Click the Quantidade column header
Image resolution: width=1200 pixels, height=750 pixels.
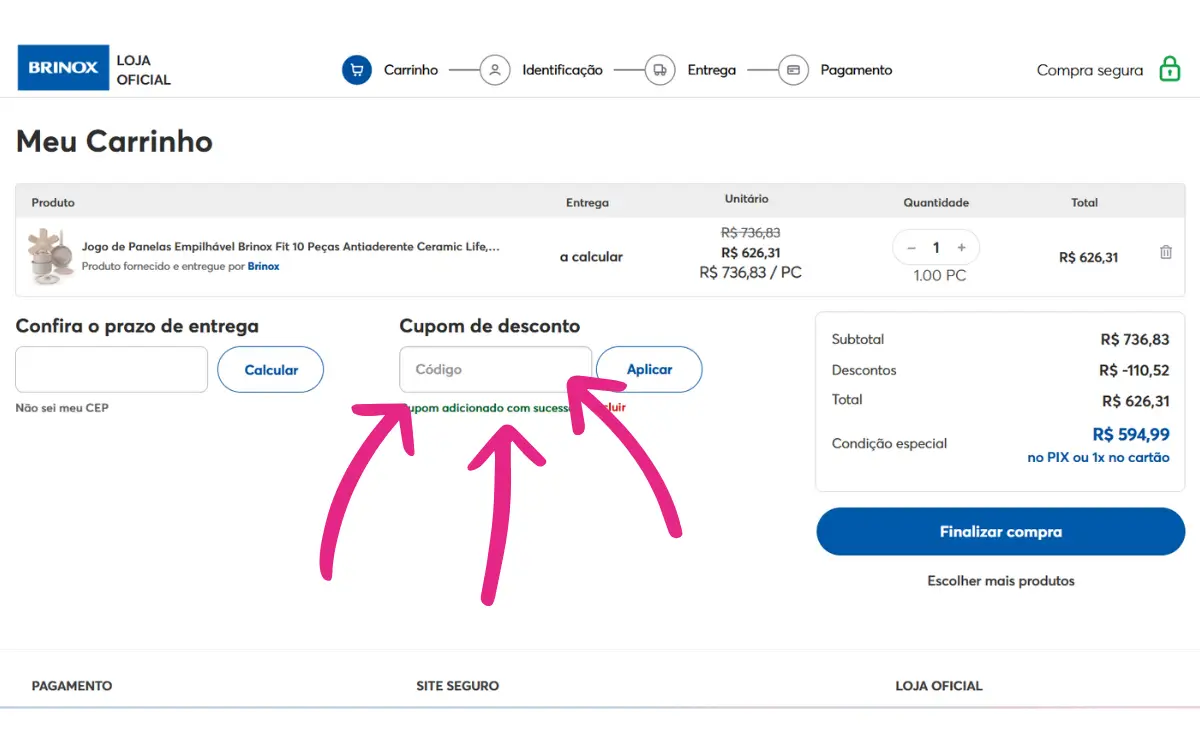coord(936,202)
